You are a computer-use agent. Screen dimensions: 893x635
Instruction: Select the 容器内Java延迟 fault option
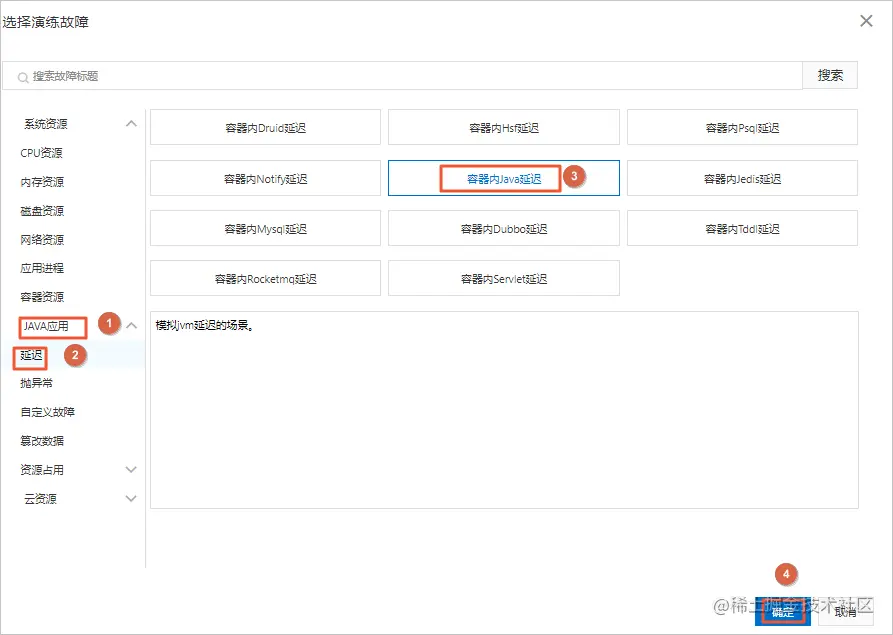coord(504,177)
